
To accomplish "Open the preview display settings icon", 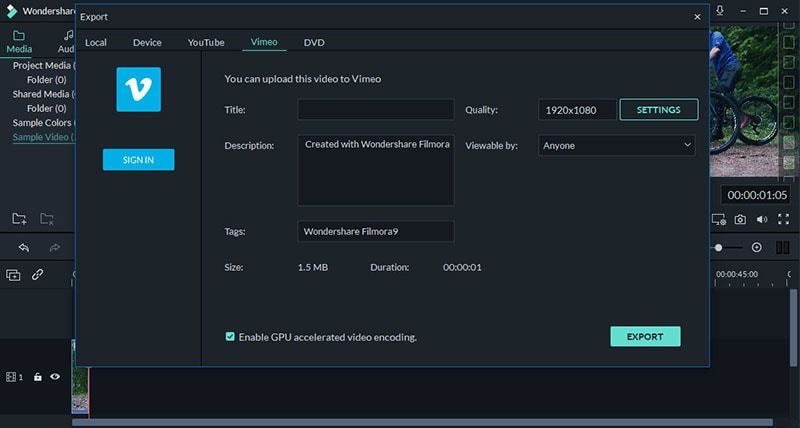I will pos(719,219).
